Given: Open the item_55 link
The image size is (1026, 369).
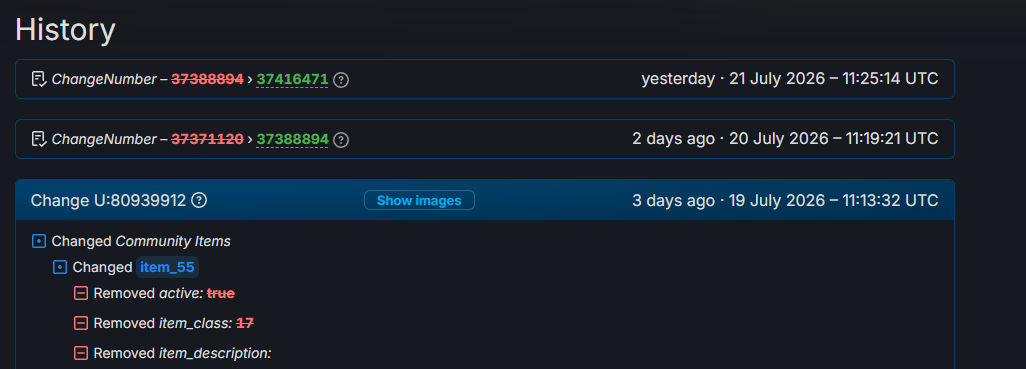Looking at the screenshot, I should coord(168,268).
